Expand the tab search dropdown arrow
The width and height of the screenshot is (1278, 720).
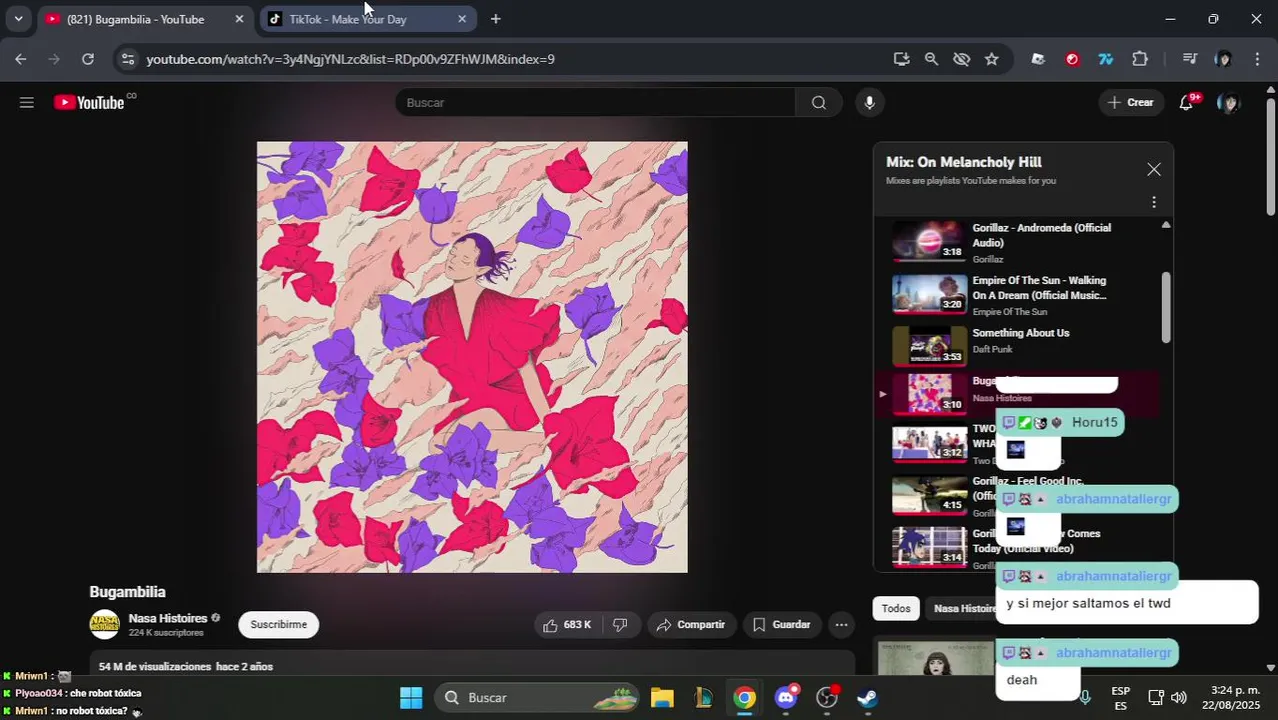click(18, 19)
